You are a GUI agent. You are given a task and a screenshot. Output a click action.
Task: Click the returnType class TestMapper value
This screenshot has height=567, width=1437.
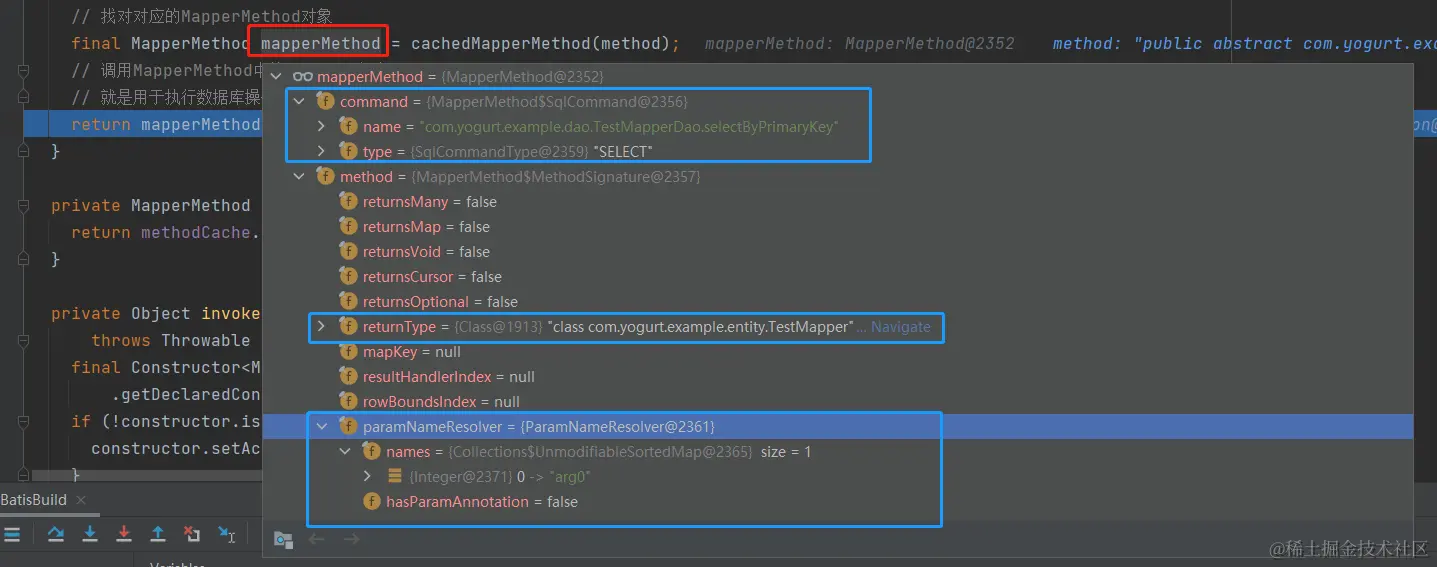point(703,327)
